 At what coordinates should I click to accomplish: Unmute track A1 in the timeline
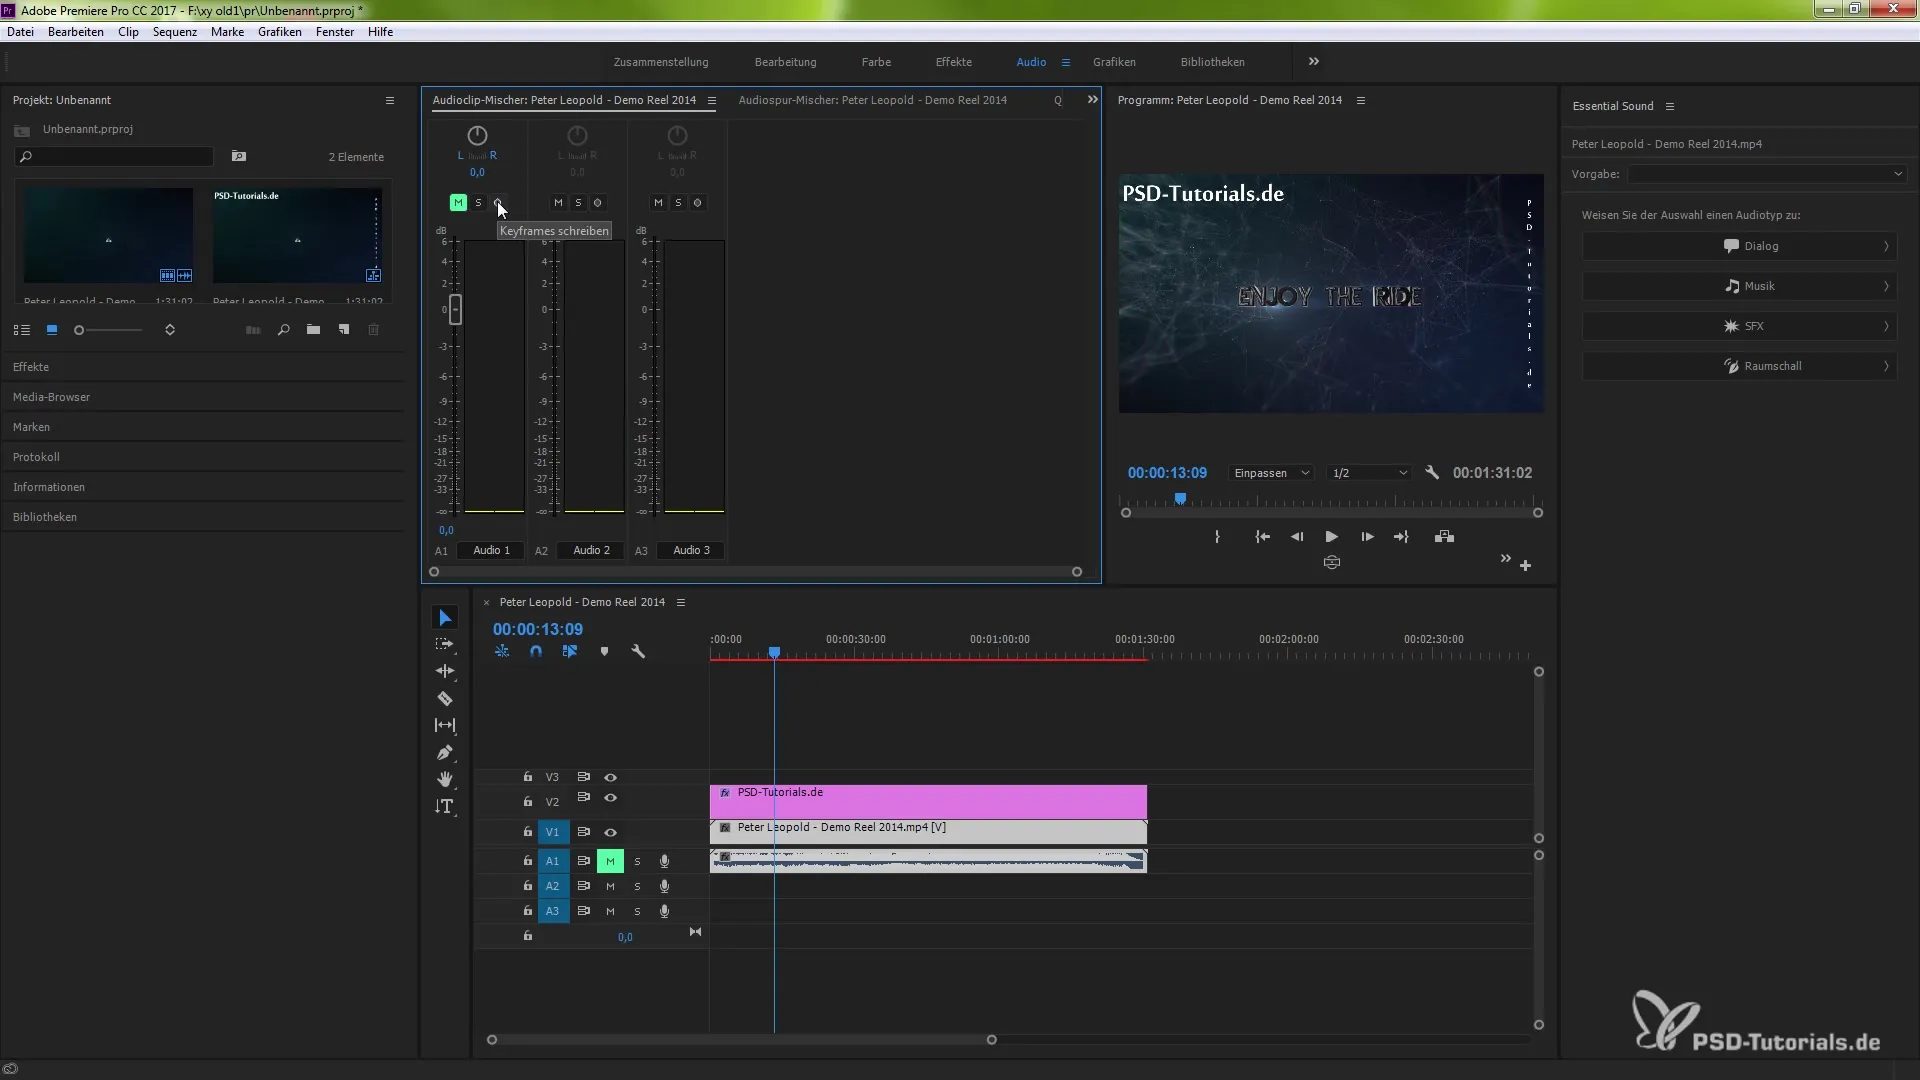[610, 861]
